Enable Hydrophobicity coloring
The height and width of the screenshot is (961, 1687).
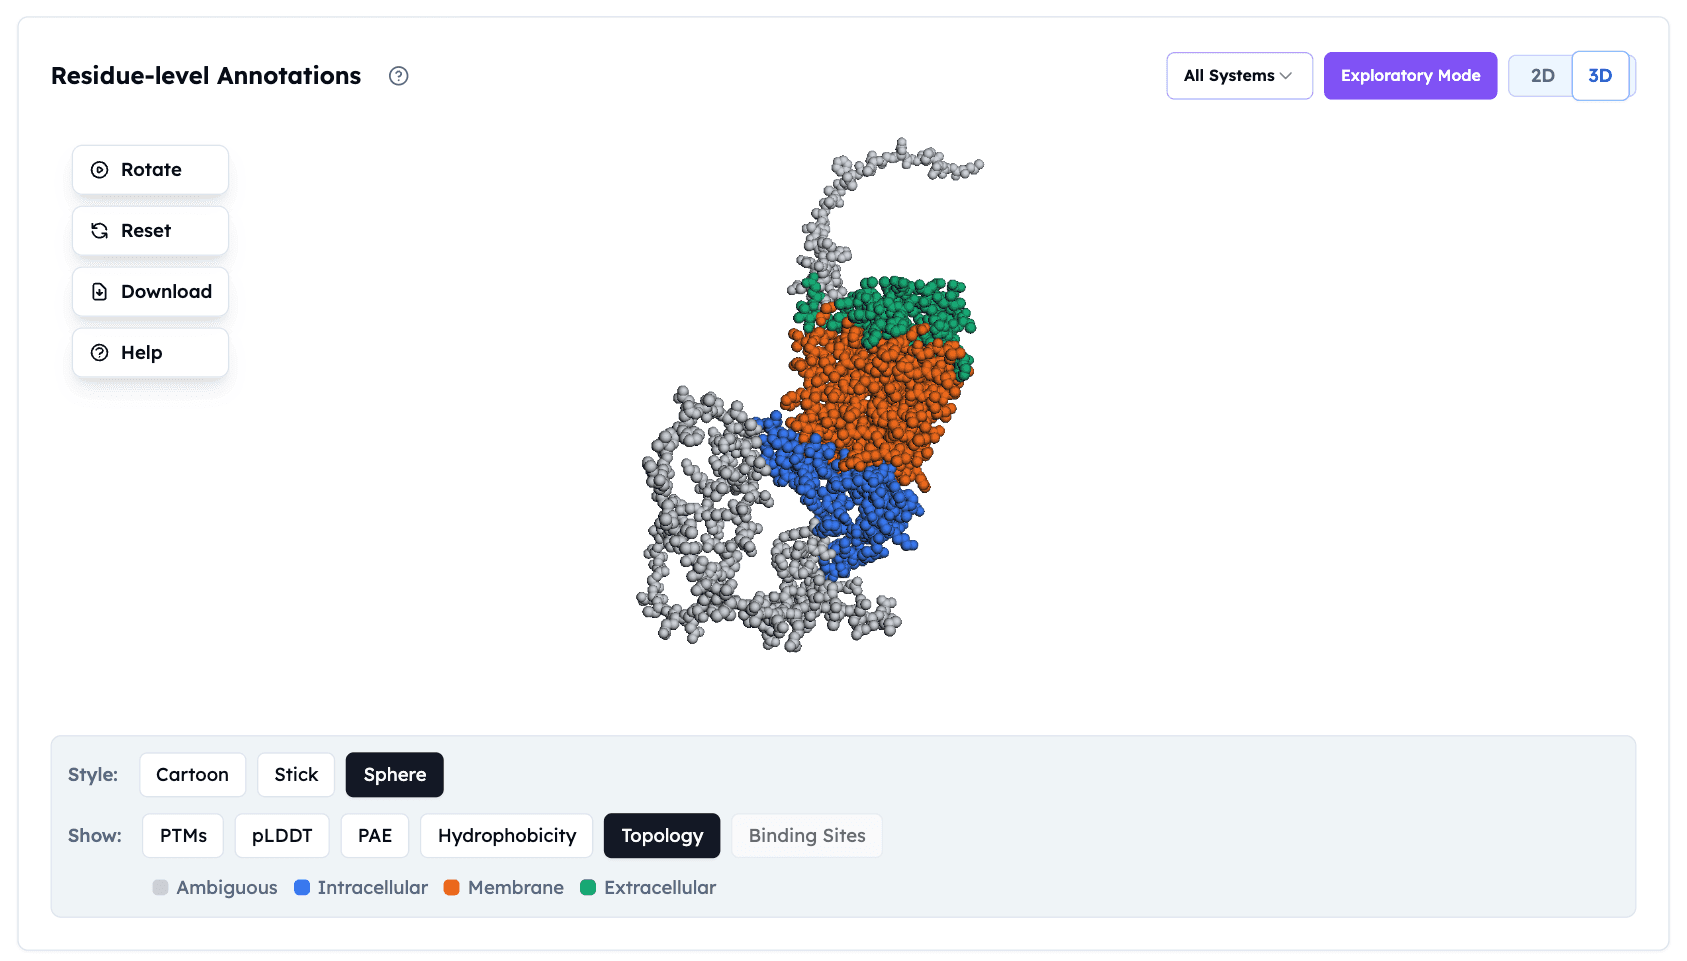pyautogui.click(x=506, y=835)
